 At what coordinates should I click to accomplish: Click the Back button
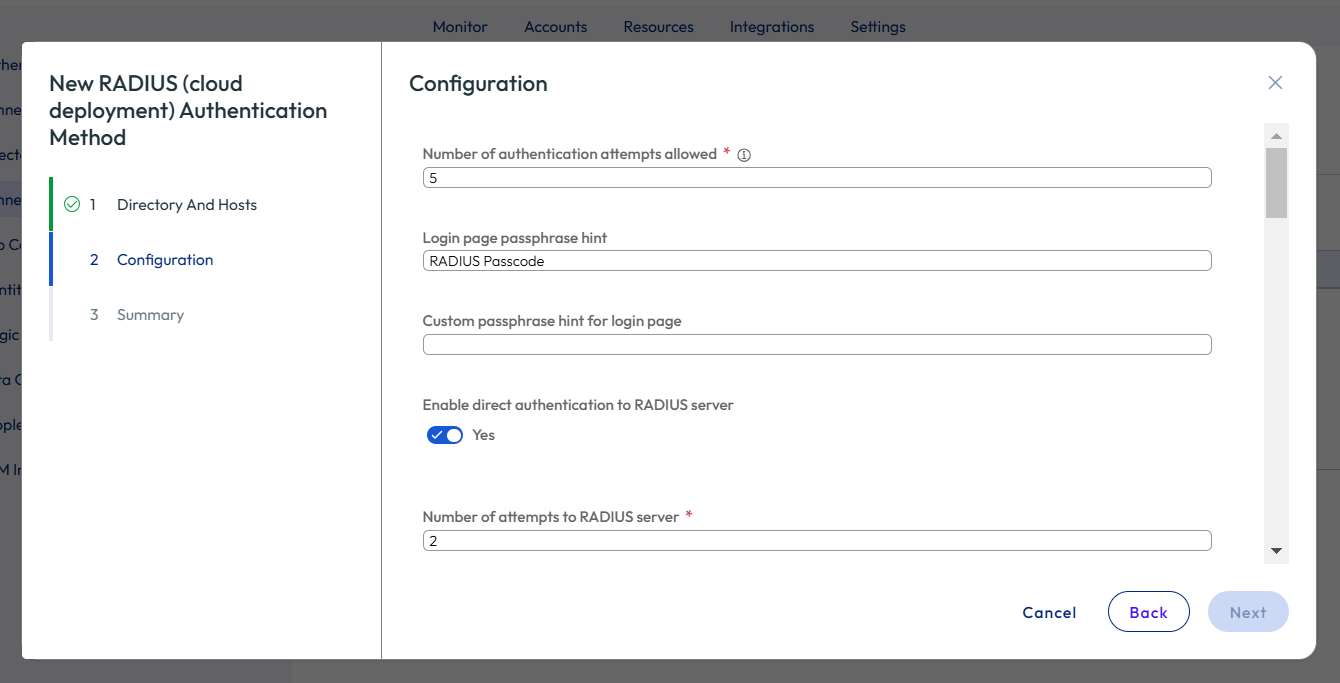(x=1148, y=612)
